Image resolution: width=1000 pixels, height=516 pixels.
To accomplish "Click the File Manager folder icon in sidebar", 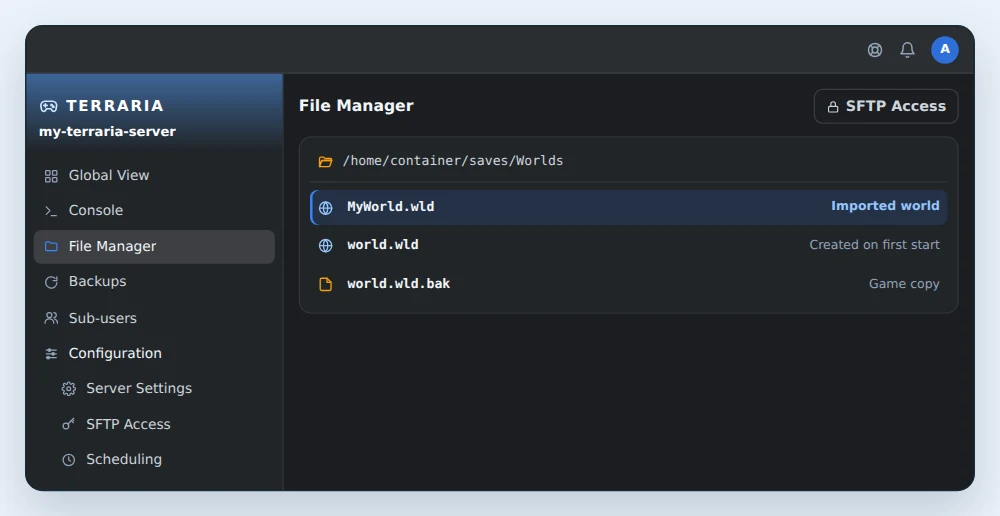I will coord(51,246).
